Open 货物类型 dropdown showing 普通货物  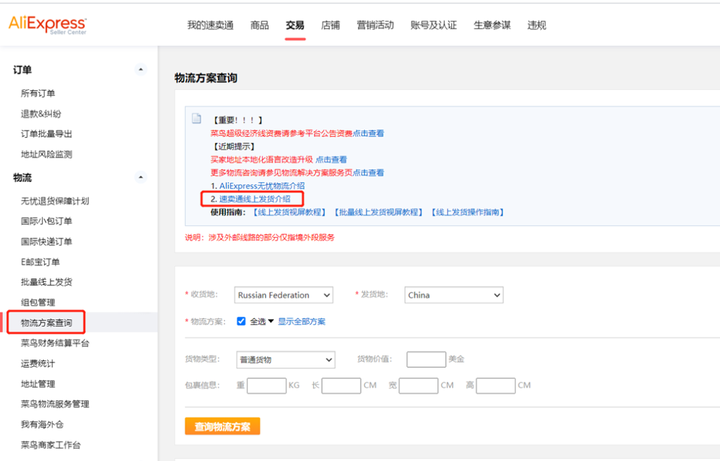click(x=286, y=360)
